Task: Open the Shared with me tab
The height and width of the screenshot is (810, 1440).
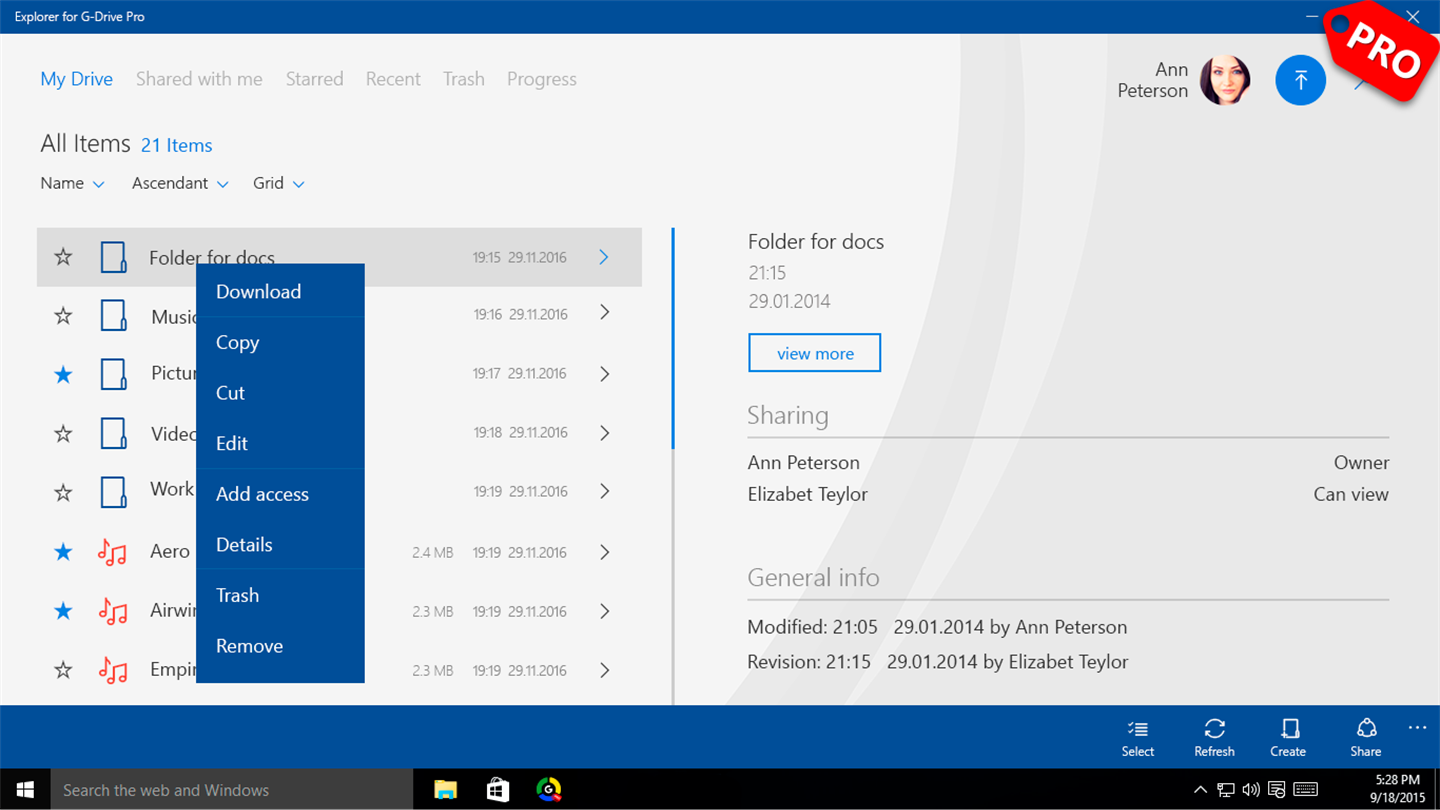Action: point(199,79)
